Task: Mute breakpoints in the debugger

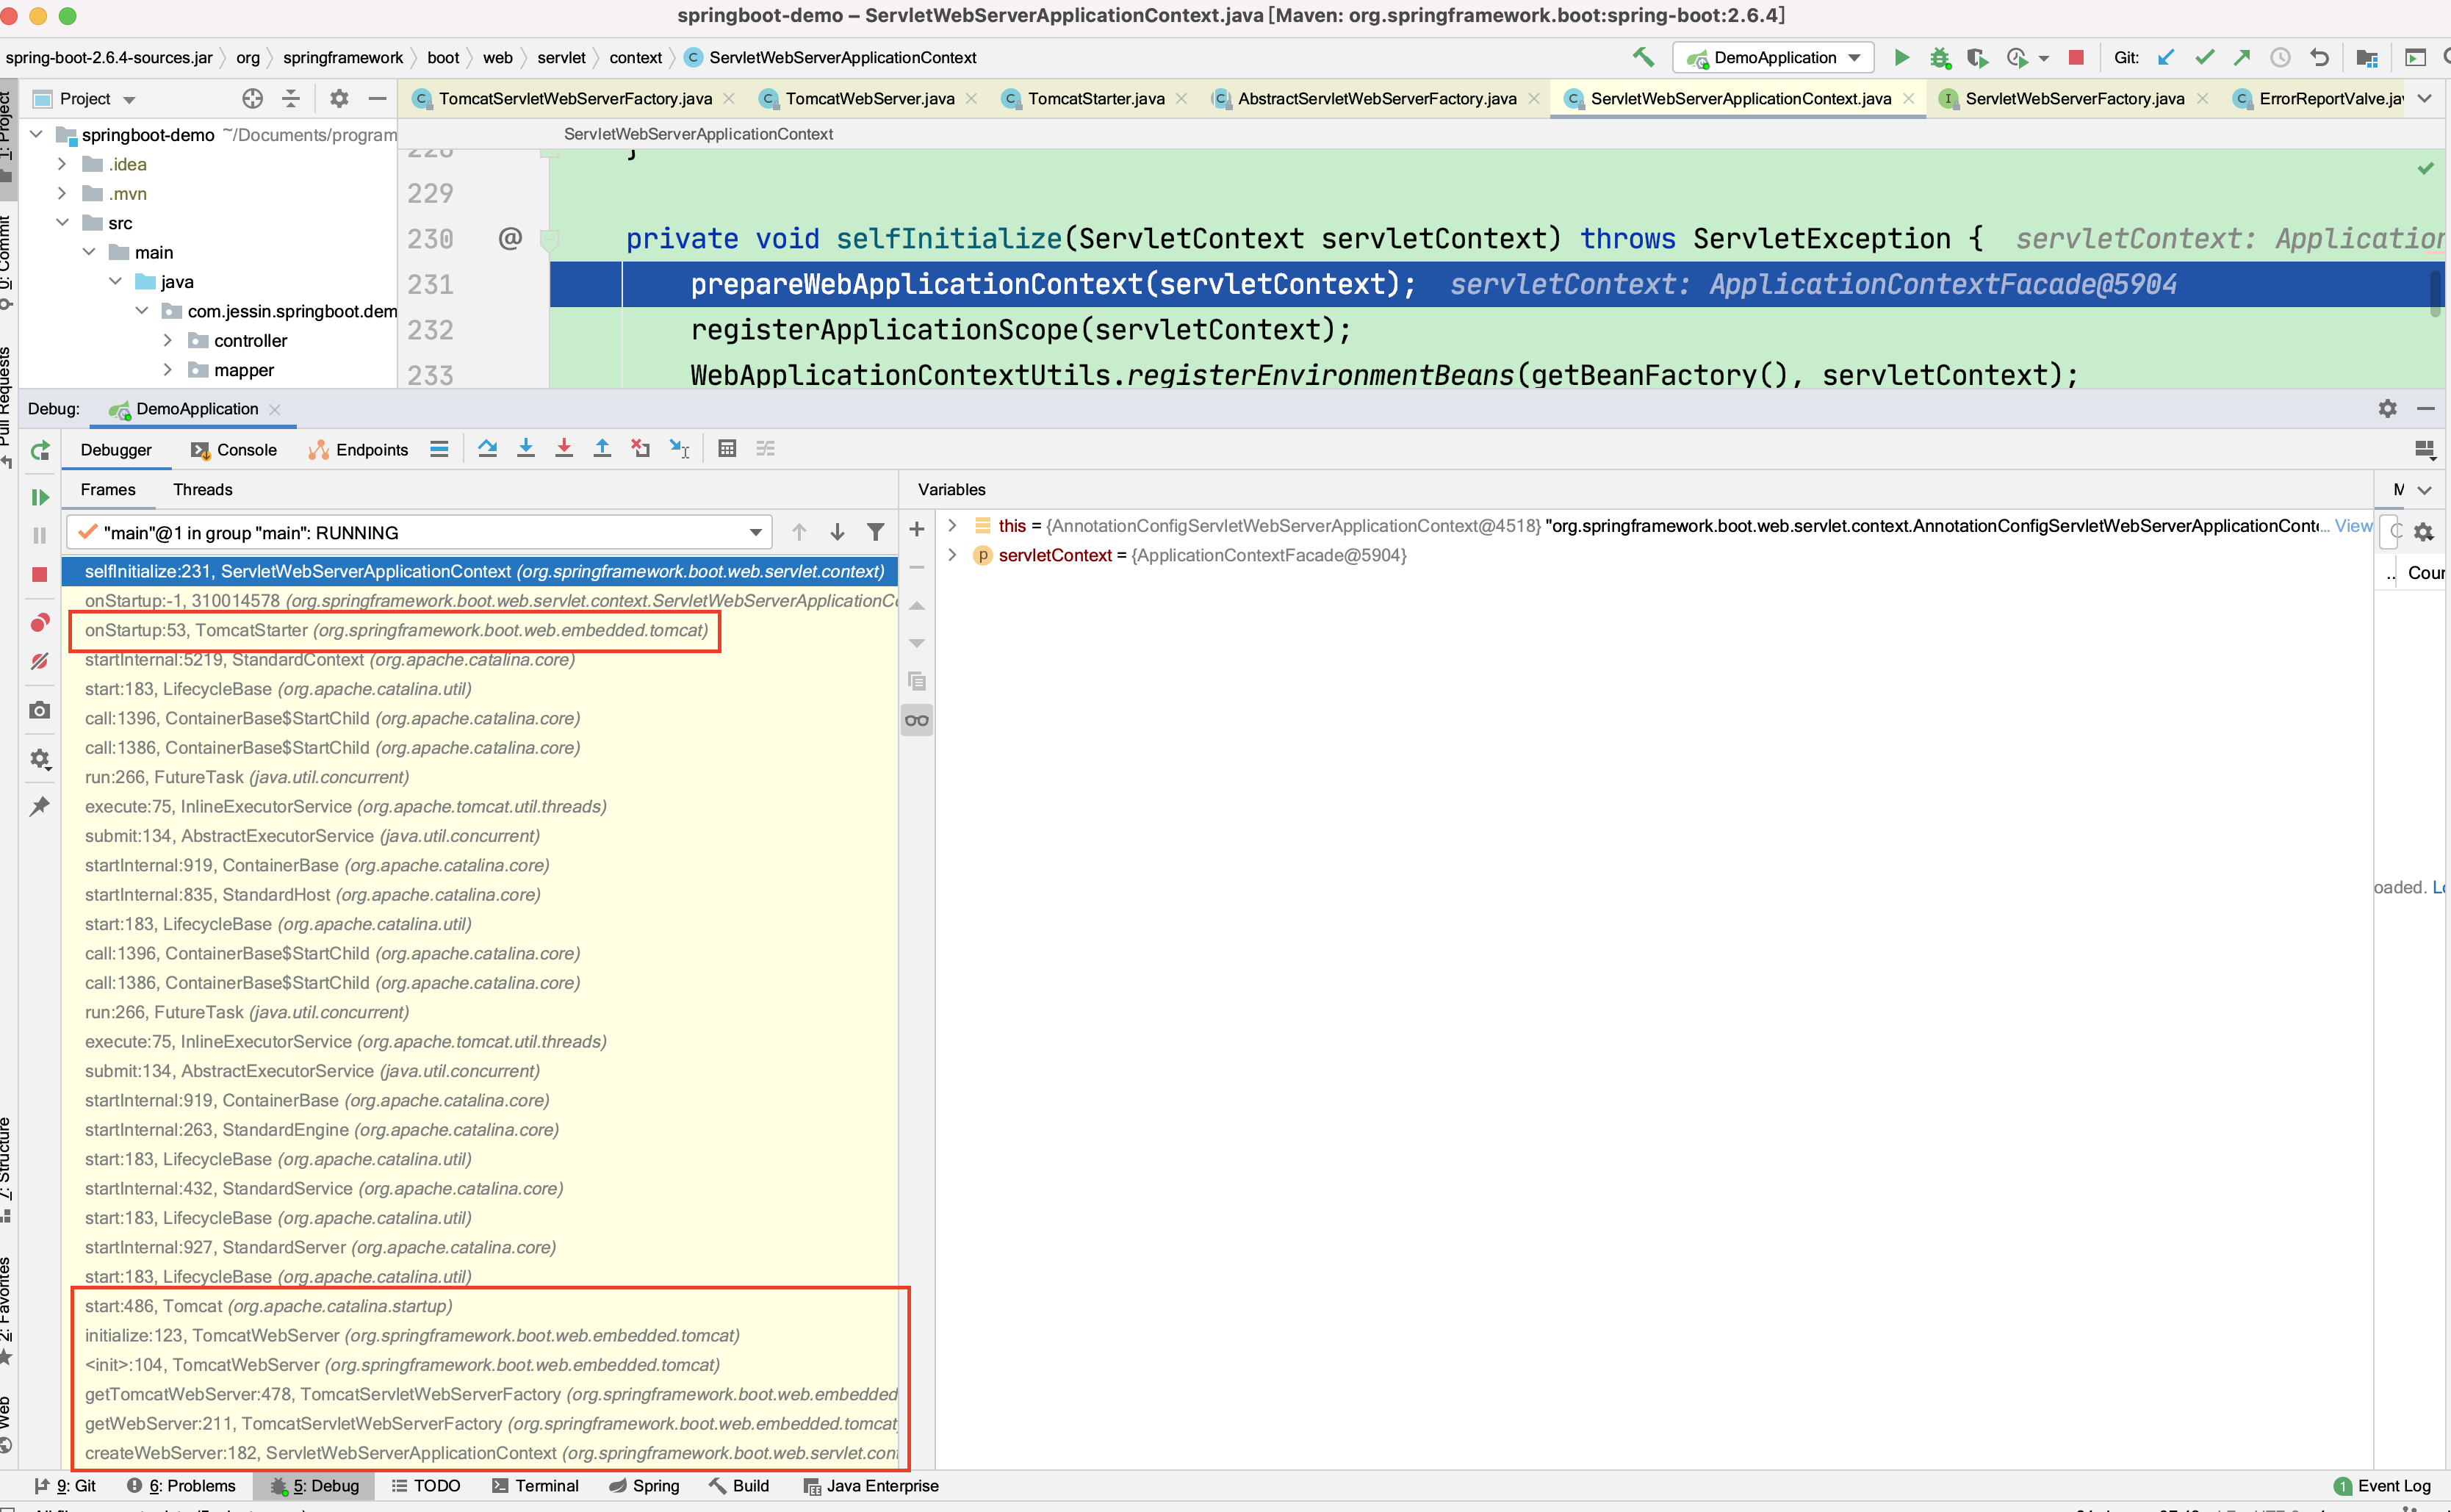Action: (x=40, y=661)
